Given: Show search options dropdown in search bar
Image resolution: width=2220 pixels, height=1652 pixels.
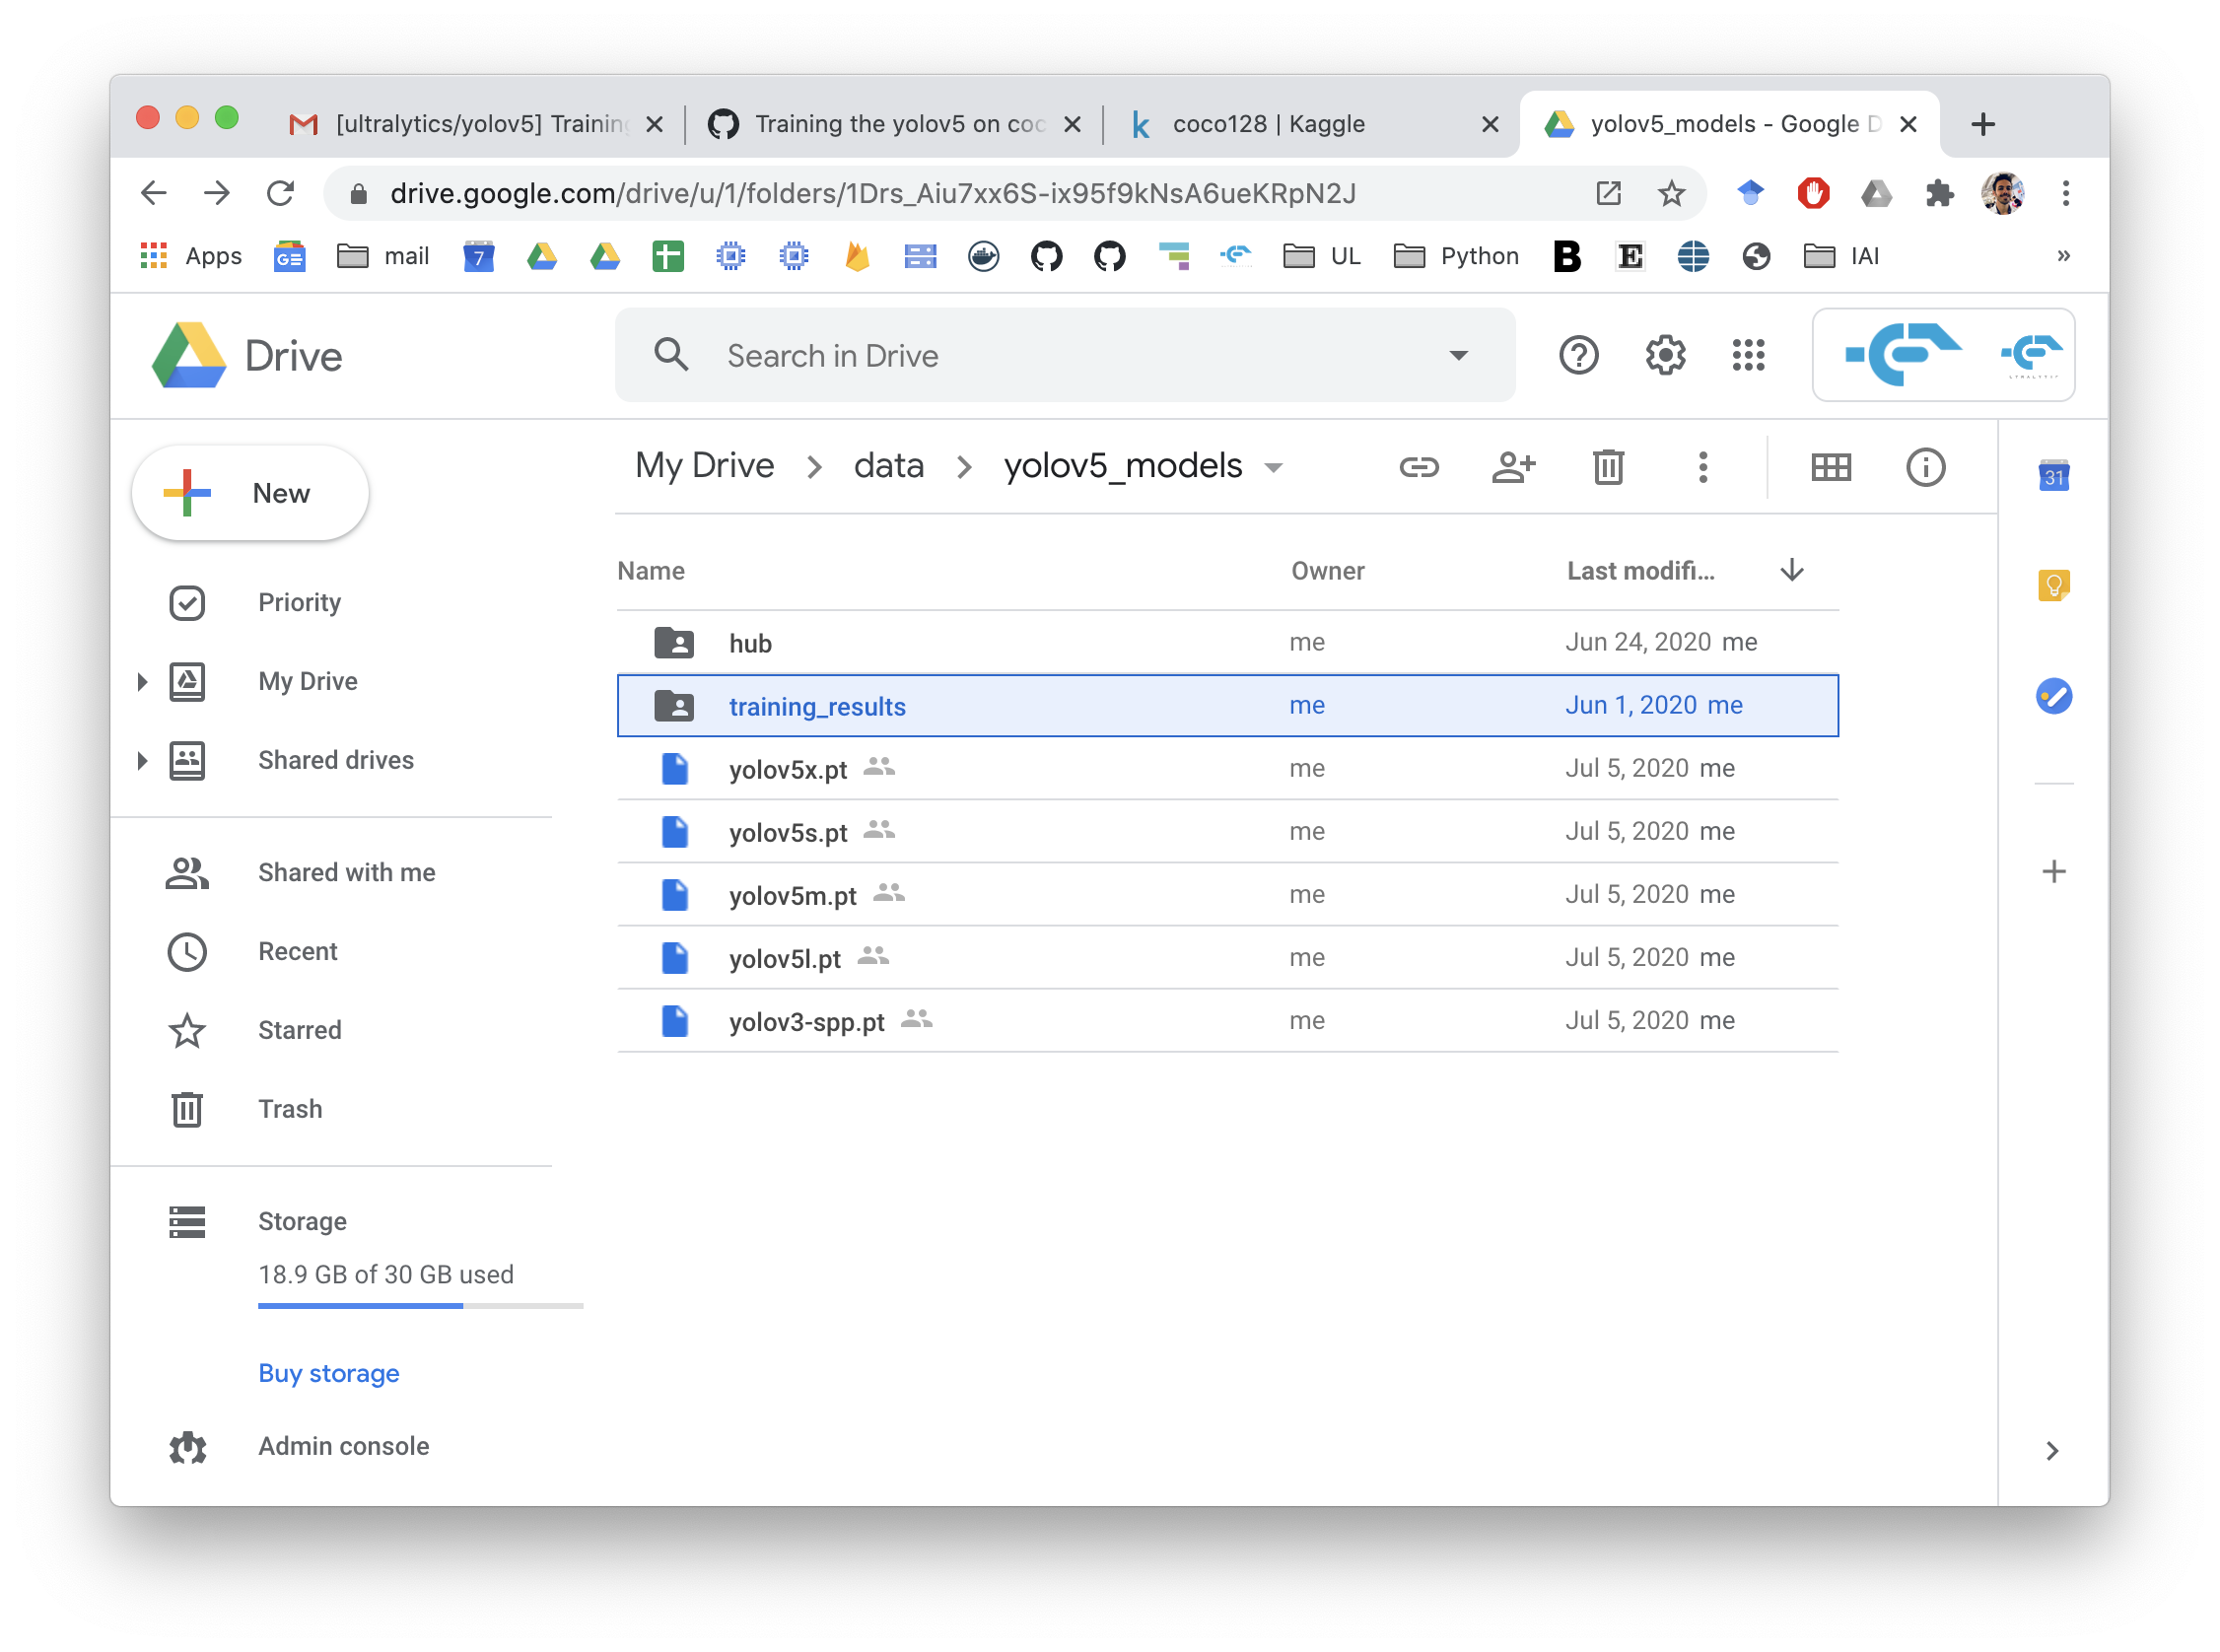Looking at the screenshot, I should (1458, 355).
